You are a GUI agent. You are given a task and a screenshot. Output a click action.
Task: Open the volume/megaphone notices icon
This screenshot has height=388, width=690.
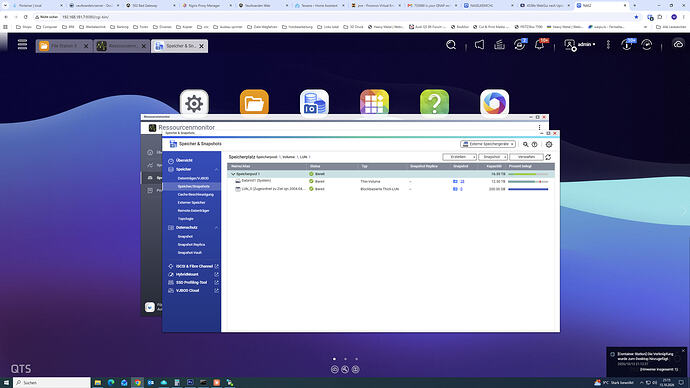pyautogui.click(x=479, y=44)
